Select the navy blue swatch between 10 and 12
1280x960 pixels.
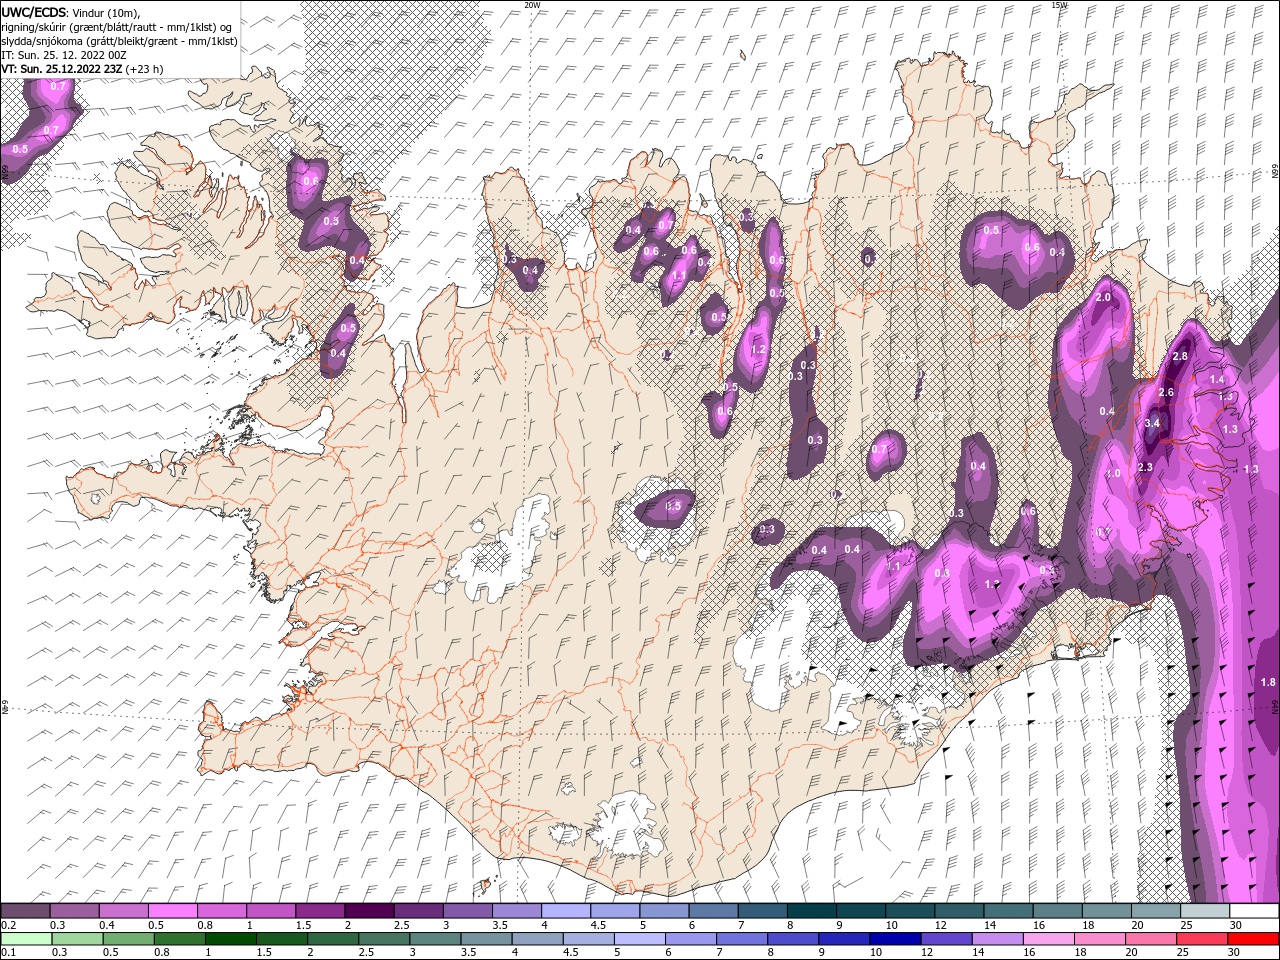pyautogui.click(x=895, y=939)
